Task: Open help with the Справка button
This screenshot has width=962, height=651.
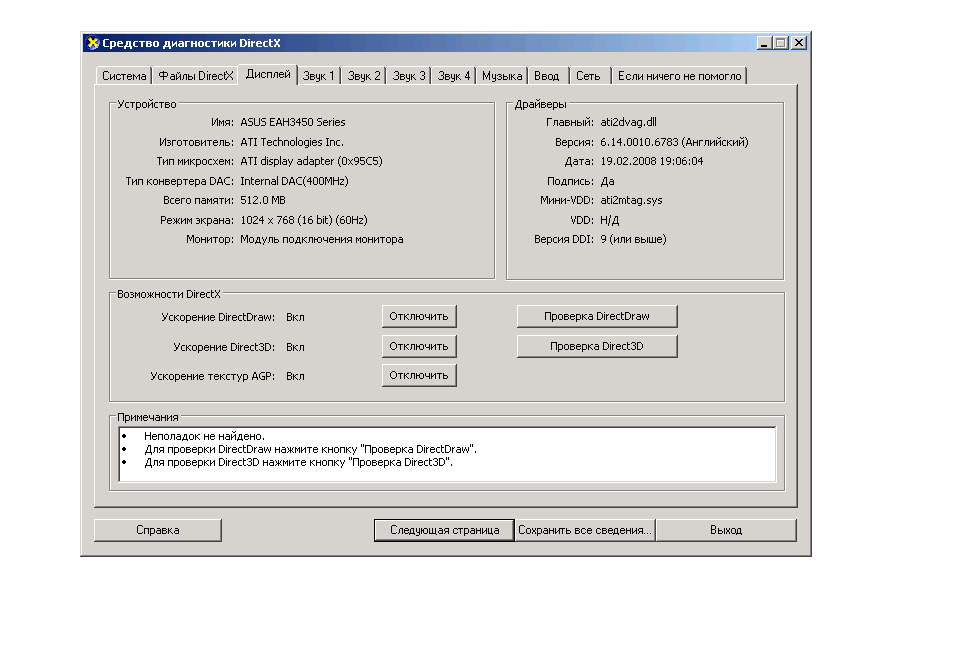Action: [x=157, y=530]
